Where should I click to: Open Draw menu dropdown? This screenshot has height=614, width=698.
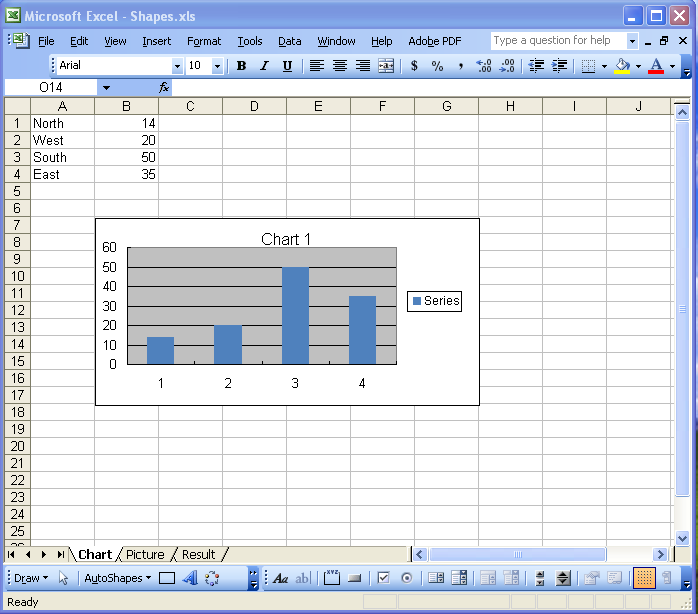[31, 578]
